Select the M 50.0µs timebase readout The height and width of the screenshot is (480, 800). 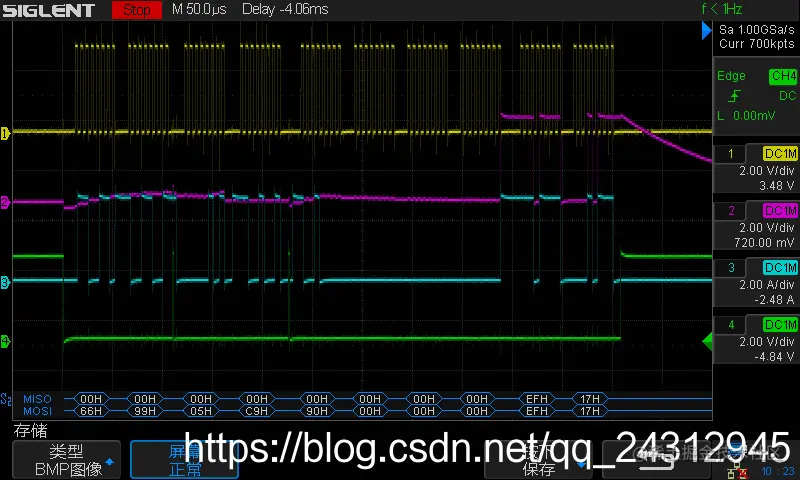click(199, 9)
